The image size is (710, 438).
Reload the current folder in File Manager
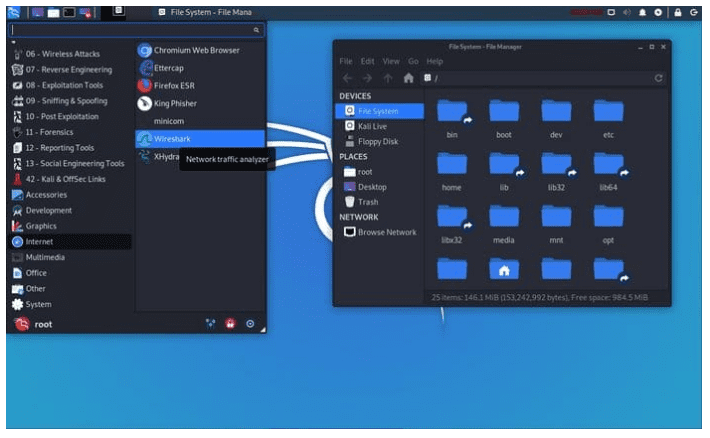[658, 78]
